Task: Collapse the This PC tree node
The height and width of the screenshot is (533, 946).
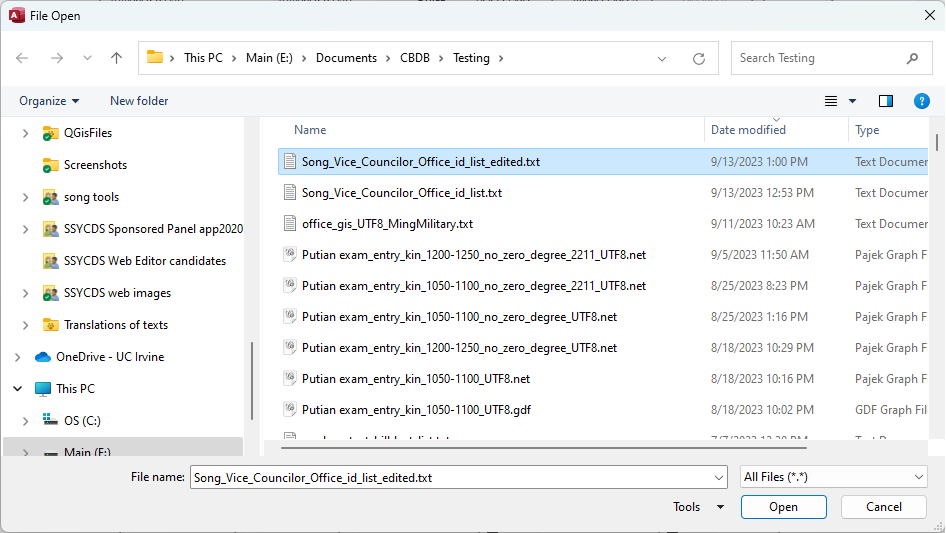Action: tap(17, 389)
